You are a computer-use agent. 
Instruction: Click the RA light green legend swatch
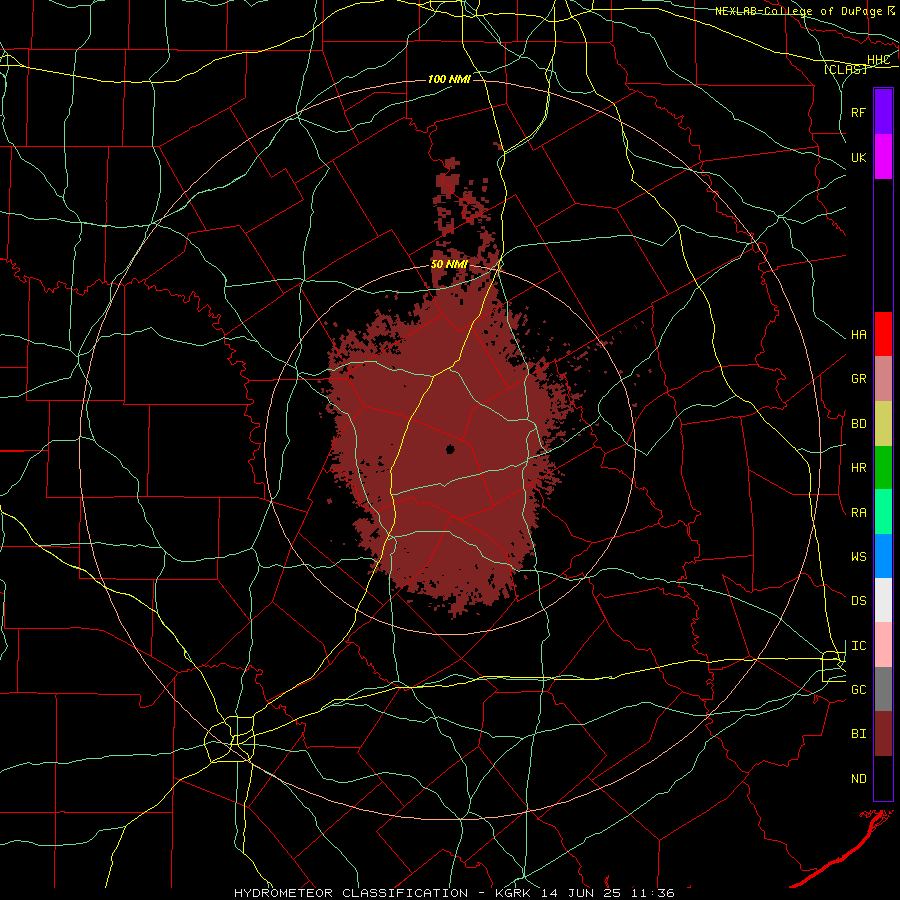pyautogui.click(x=883, y=512)
